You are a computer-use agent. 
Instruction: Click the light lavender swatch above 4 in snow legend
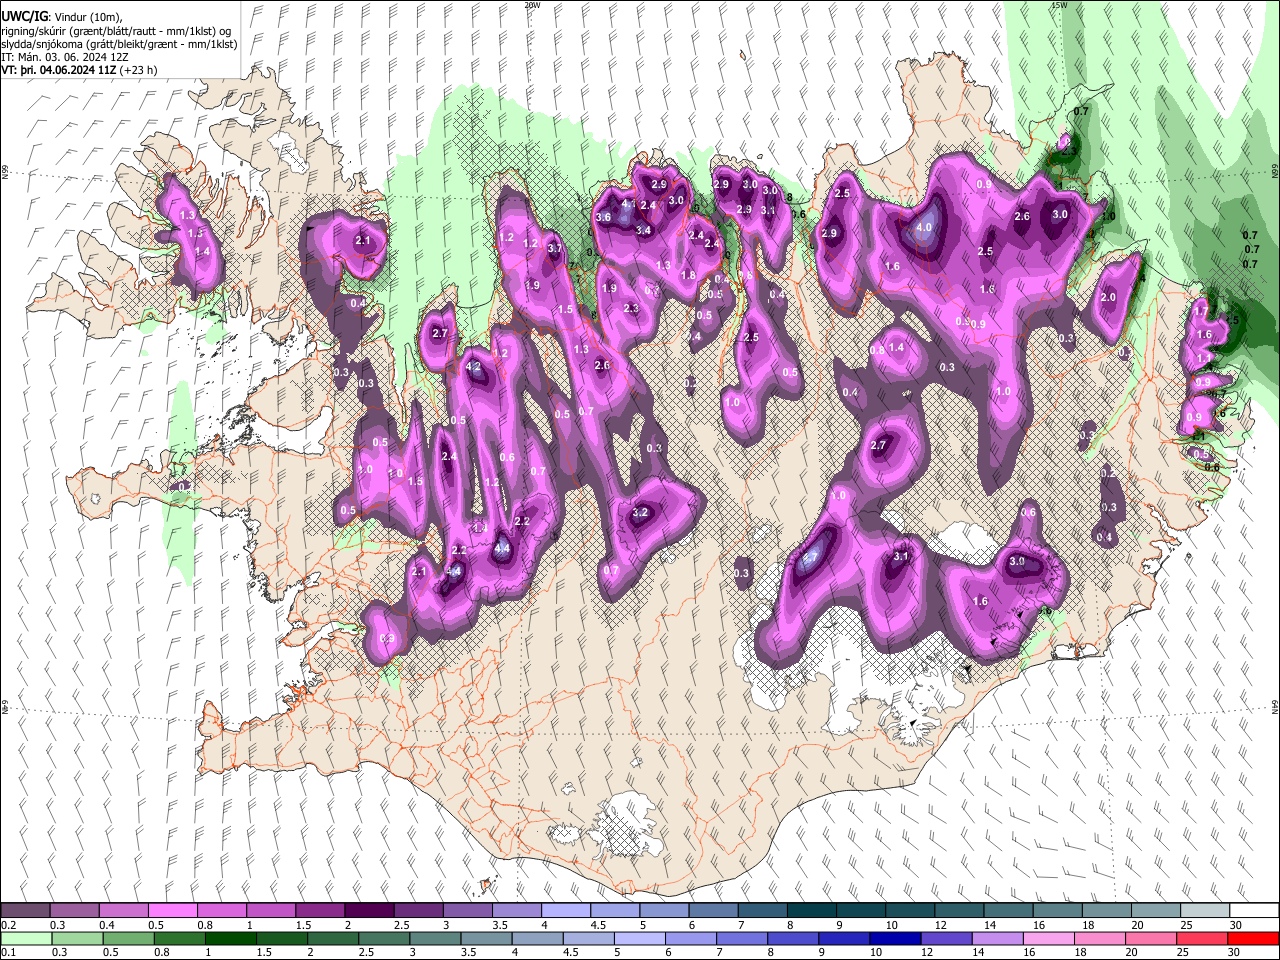tap(566, 911)
